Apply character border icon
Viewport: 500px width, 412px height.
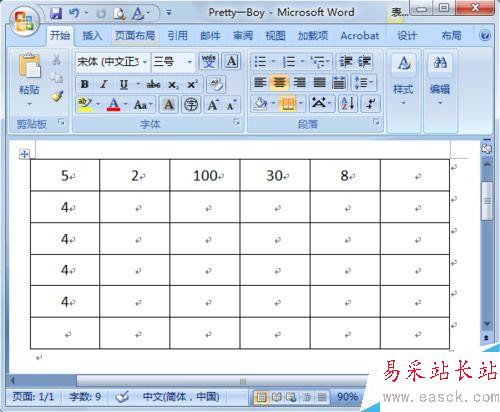tap(231, 61)
